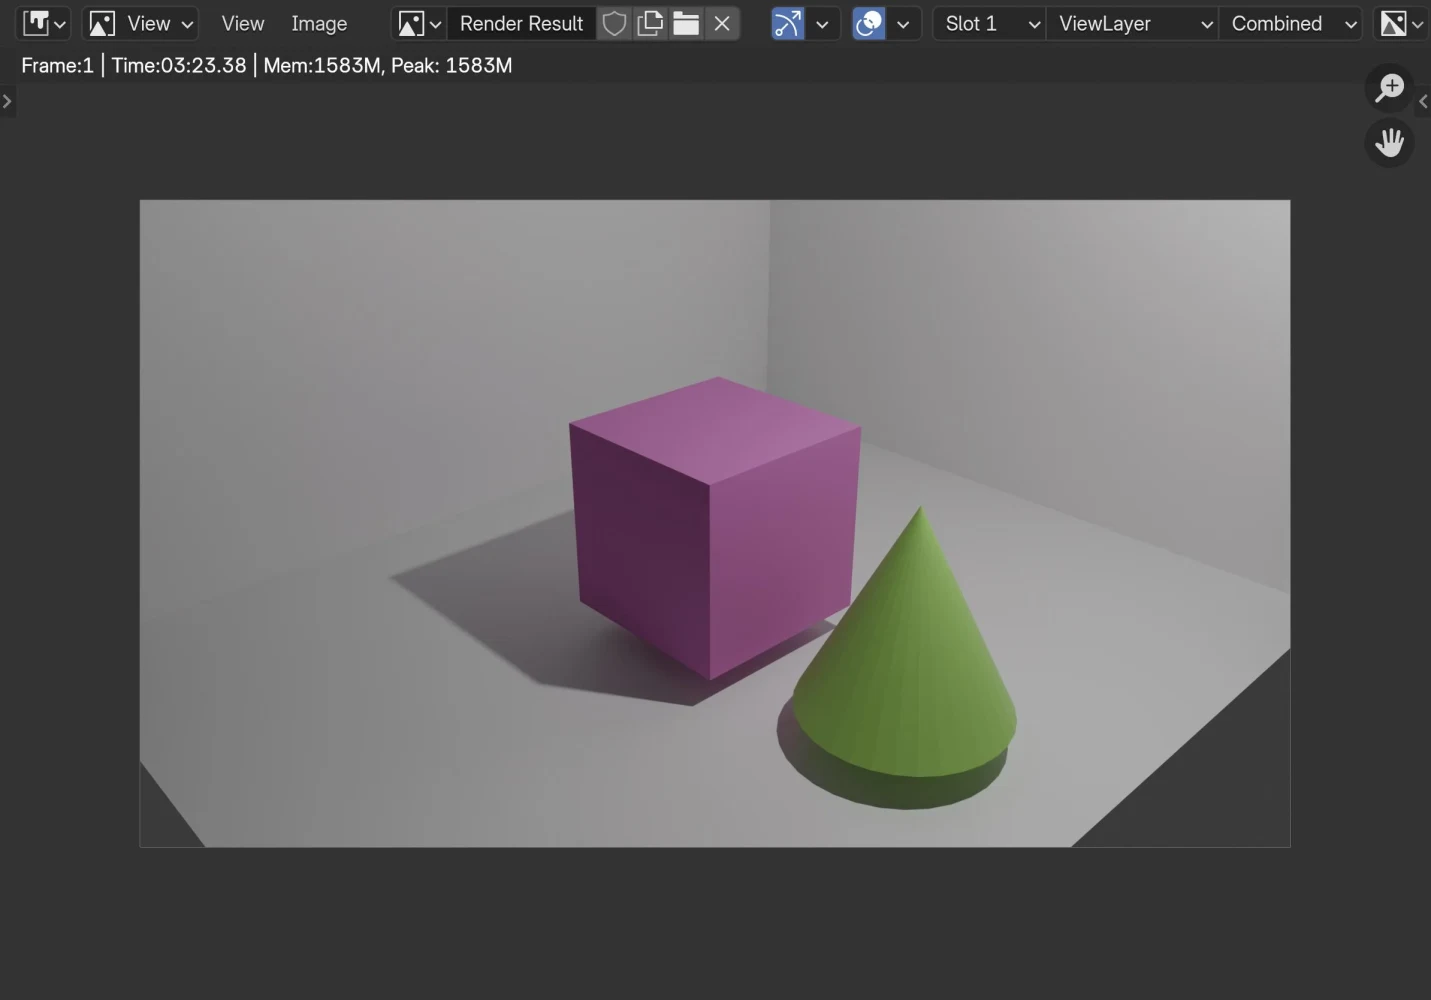Open the View mode dropdown
This screenshot has height=1000, width=1431.
[140, 23]
